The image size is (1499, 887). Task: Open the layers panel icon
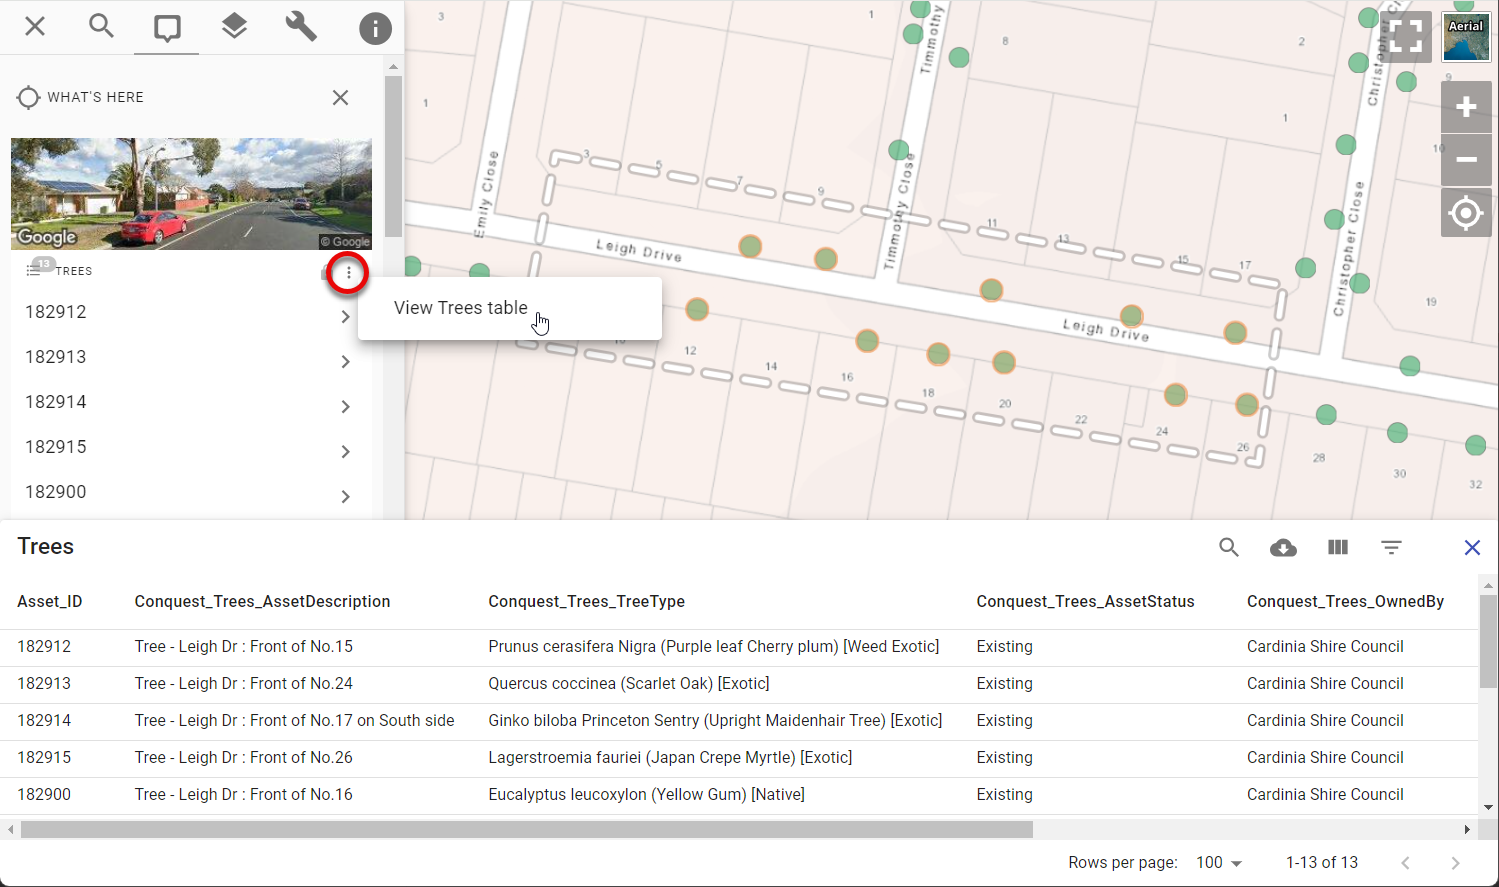point(234,26)
